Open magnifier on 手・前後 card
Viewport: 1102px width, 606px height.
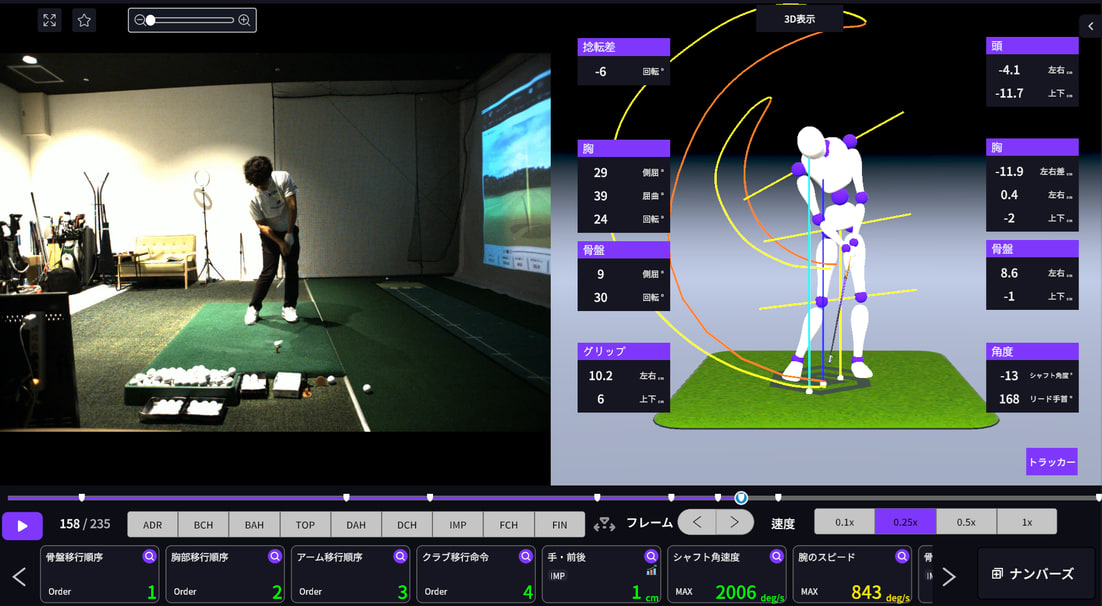(652, 556)
